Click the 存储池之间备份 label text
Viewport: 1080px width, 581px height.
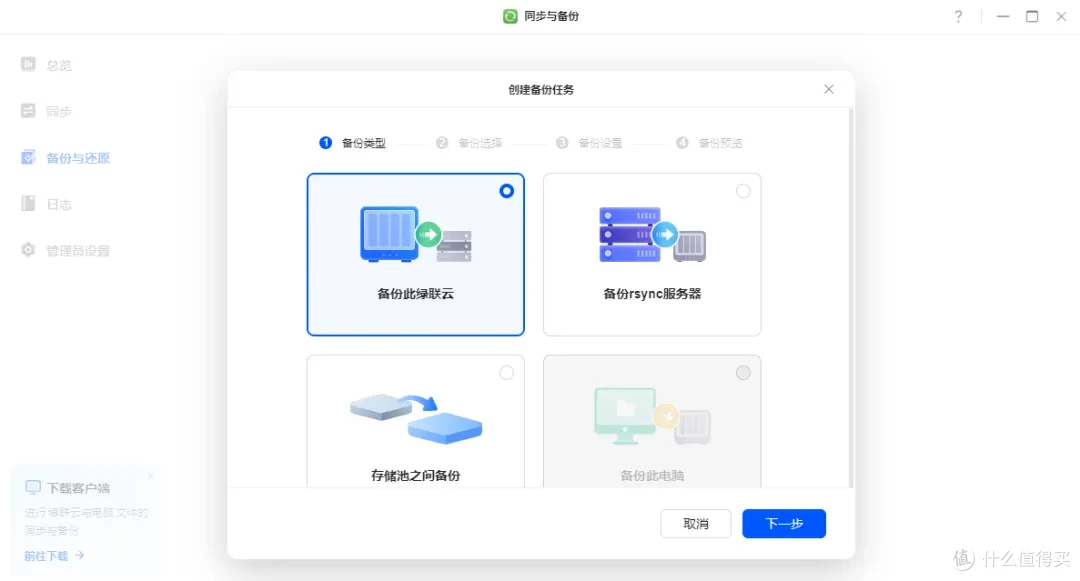[415, 475]
